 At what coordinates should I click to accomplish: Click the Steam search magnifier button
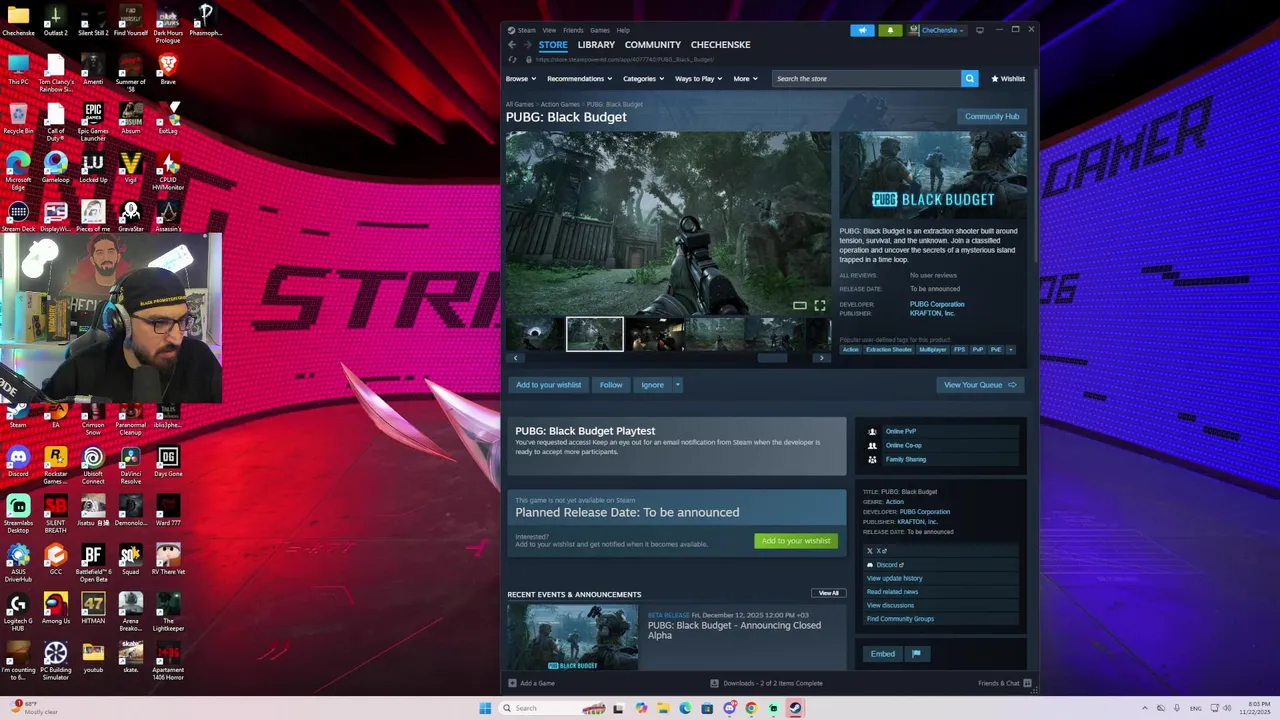[969, 78]
